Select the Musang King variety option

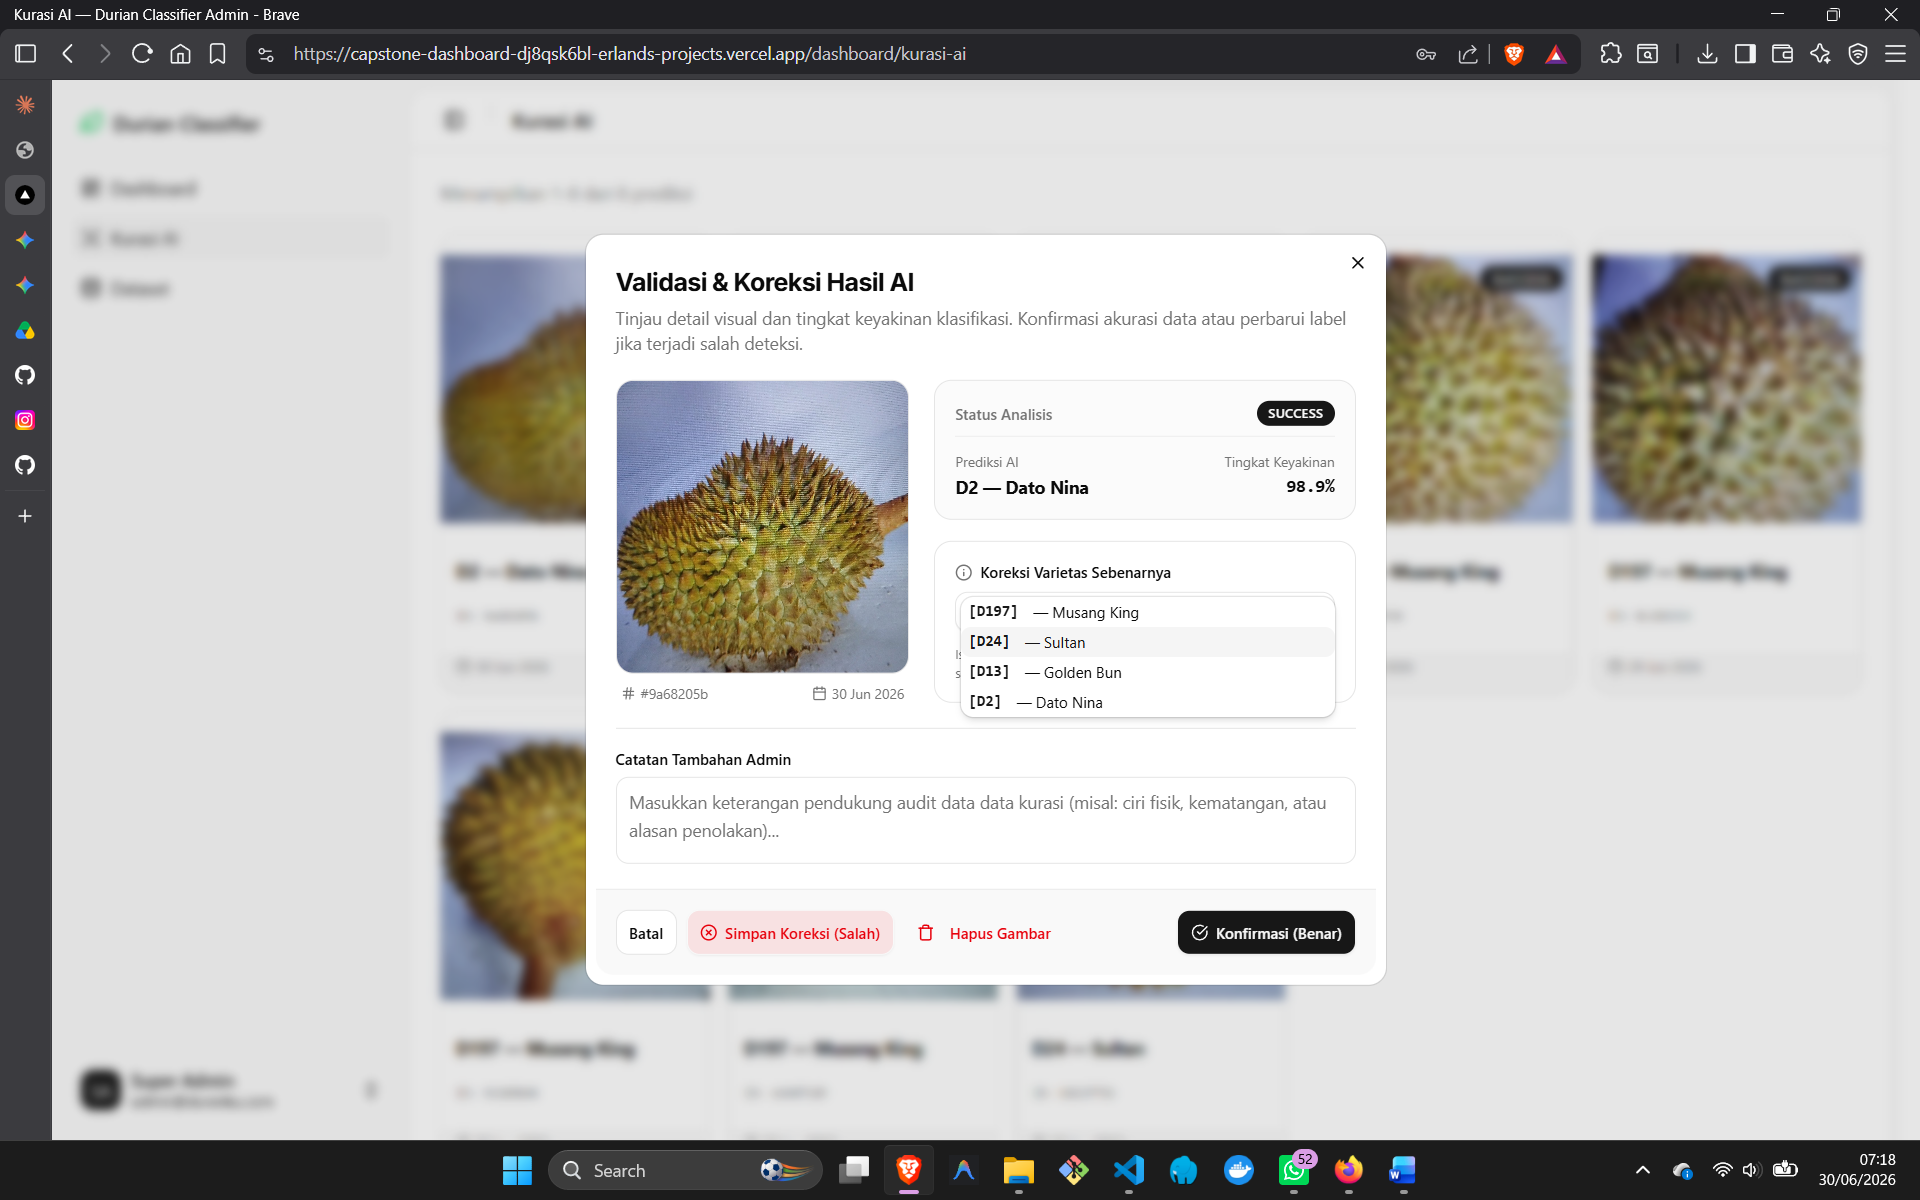pos(1147,612)
